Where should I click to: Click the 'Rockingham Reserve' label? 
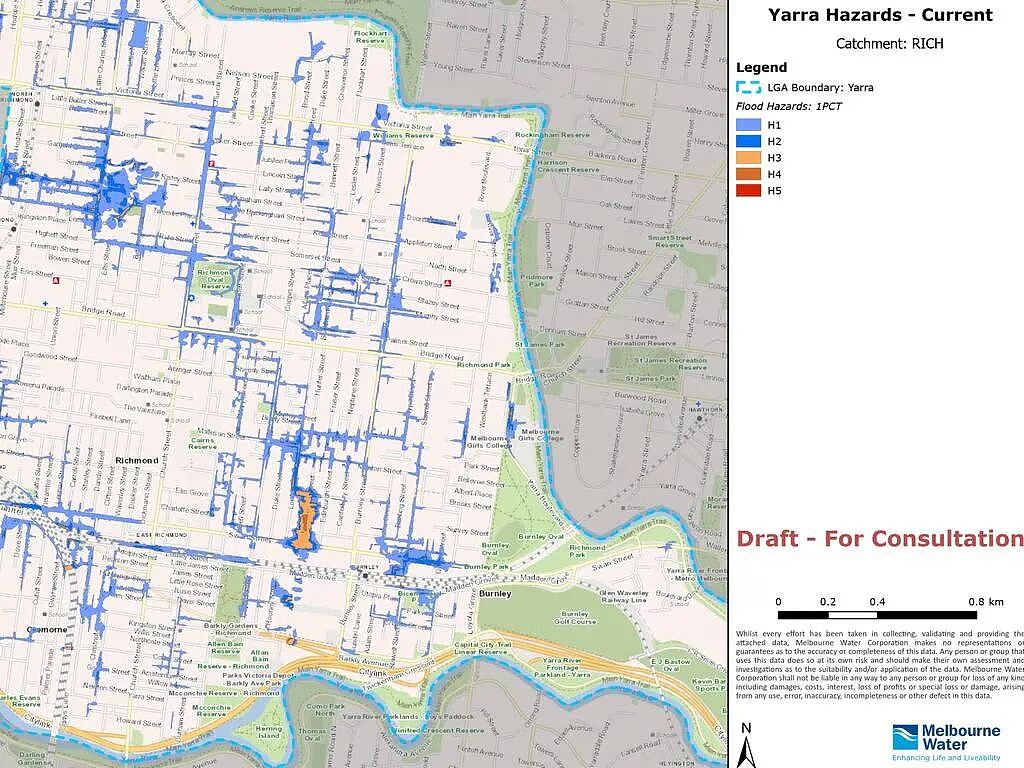point(552,135)
